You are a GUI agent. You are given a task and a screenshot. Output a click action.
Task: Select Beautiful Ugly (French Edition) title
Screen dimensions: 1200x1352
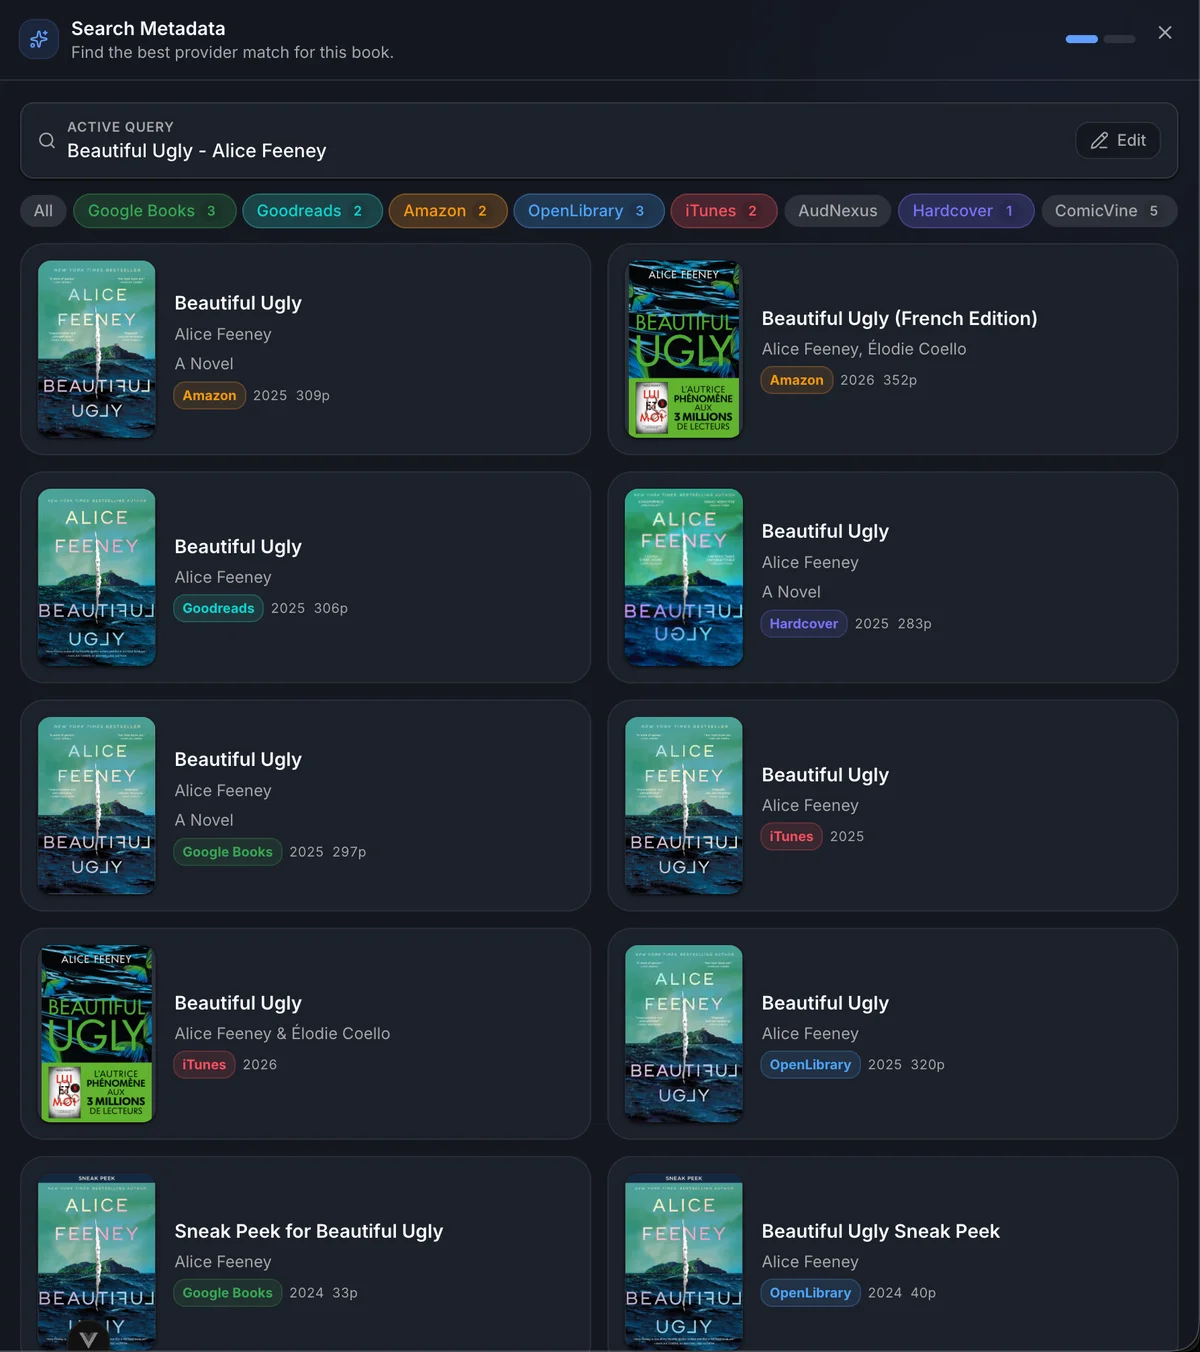899,318
